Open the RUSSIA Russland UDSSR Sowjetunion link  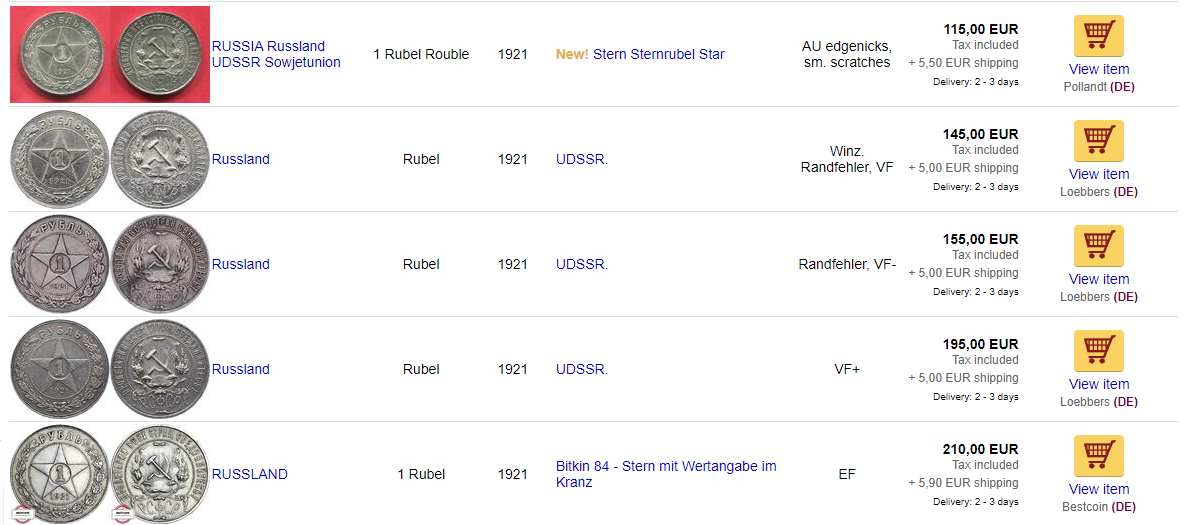click(x=276, y=54)
